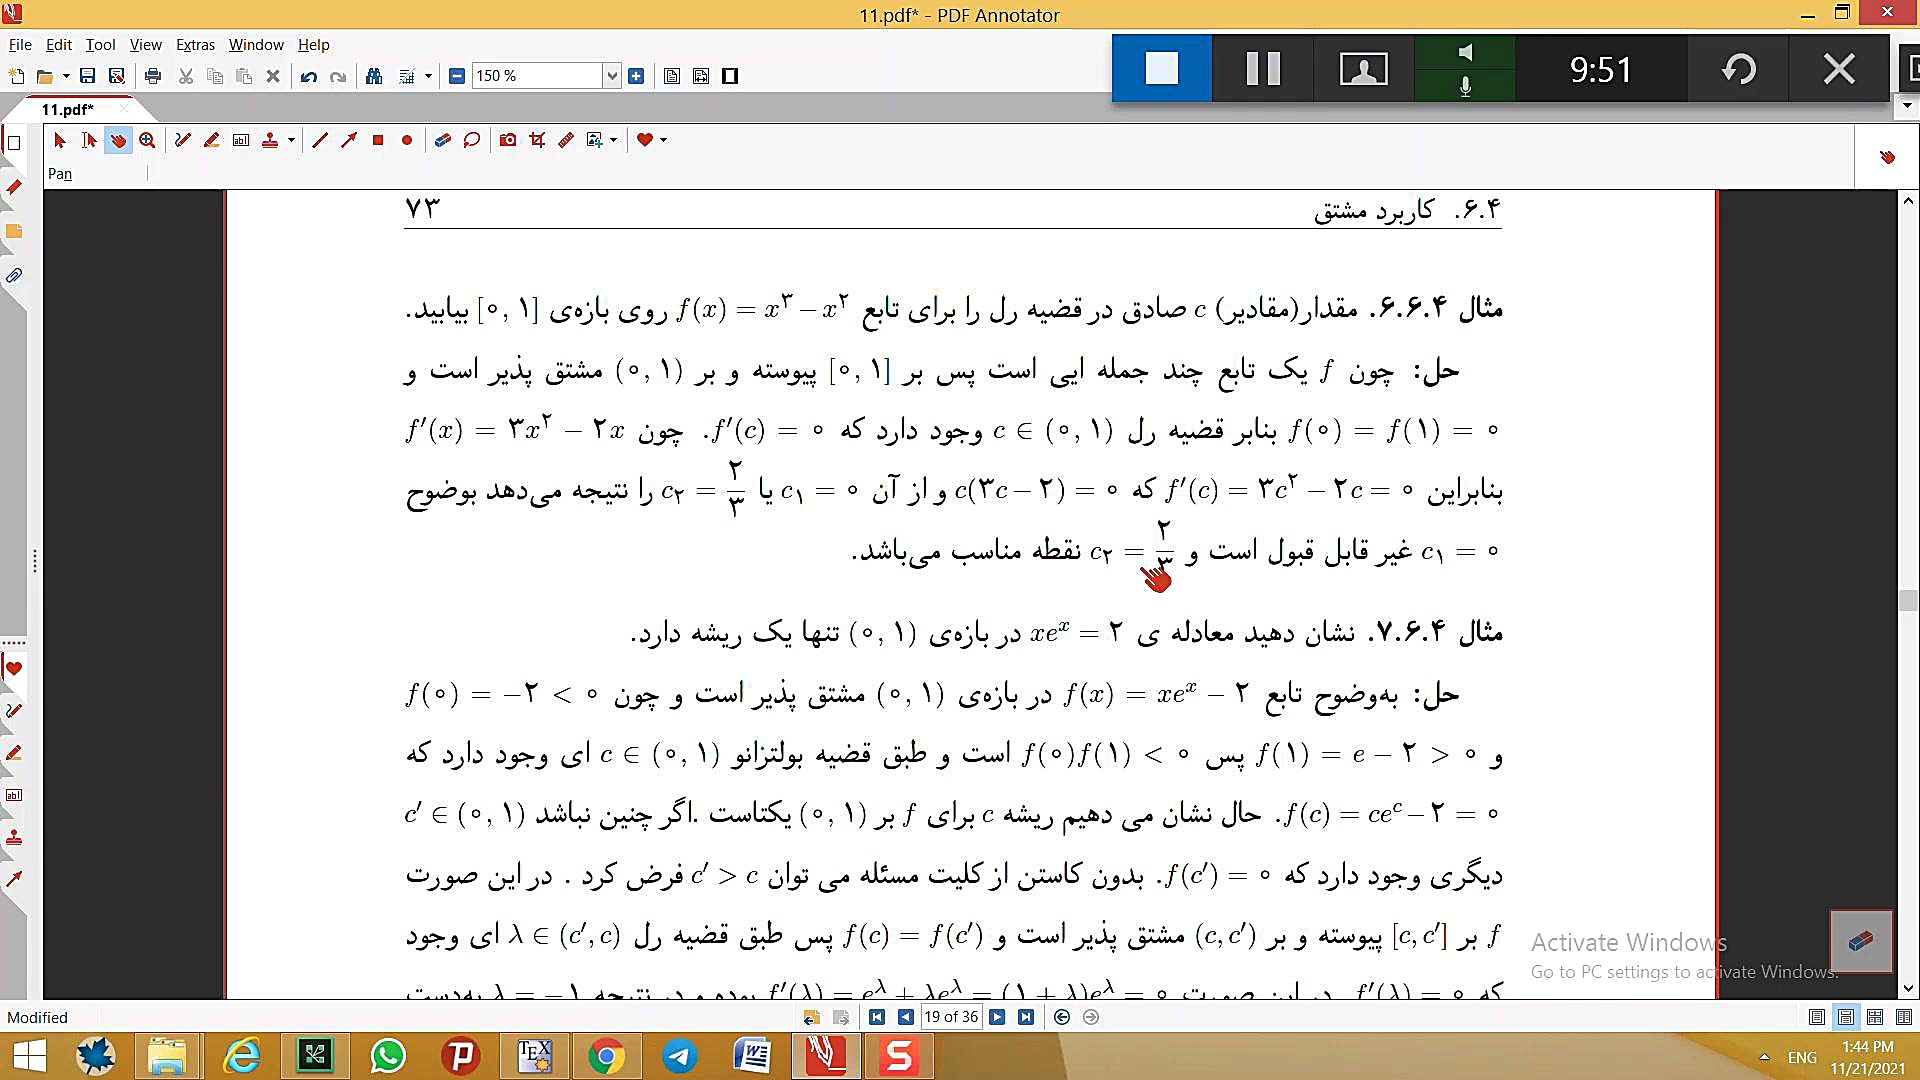Pause the screen recording
1920x1080 pixels.
(1262, 69)
